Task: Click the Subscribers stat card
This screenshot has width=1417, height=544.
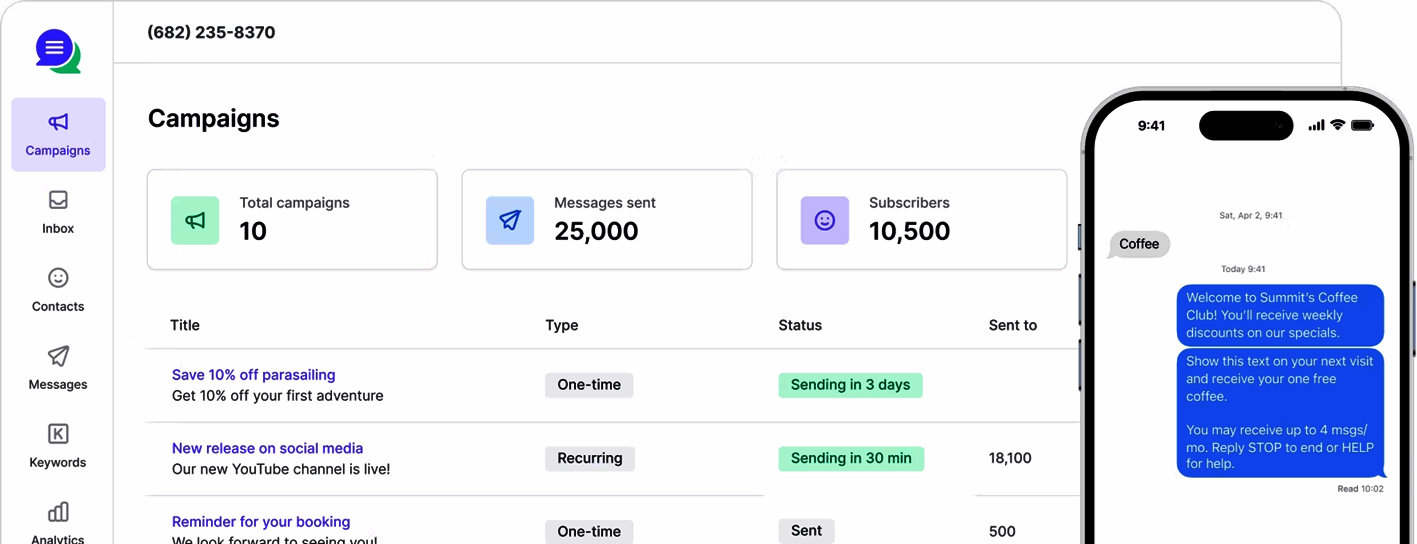Action: (x=921, y=220)
